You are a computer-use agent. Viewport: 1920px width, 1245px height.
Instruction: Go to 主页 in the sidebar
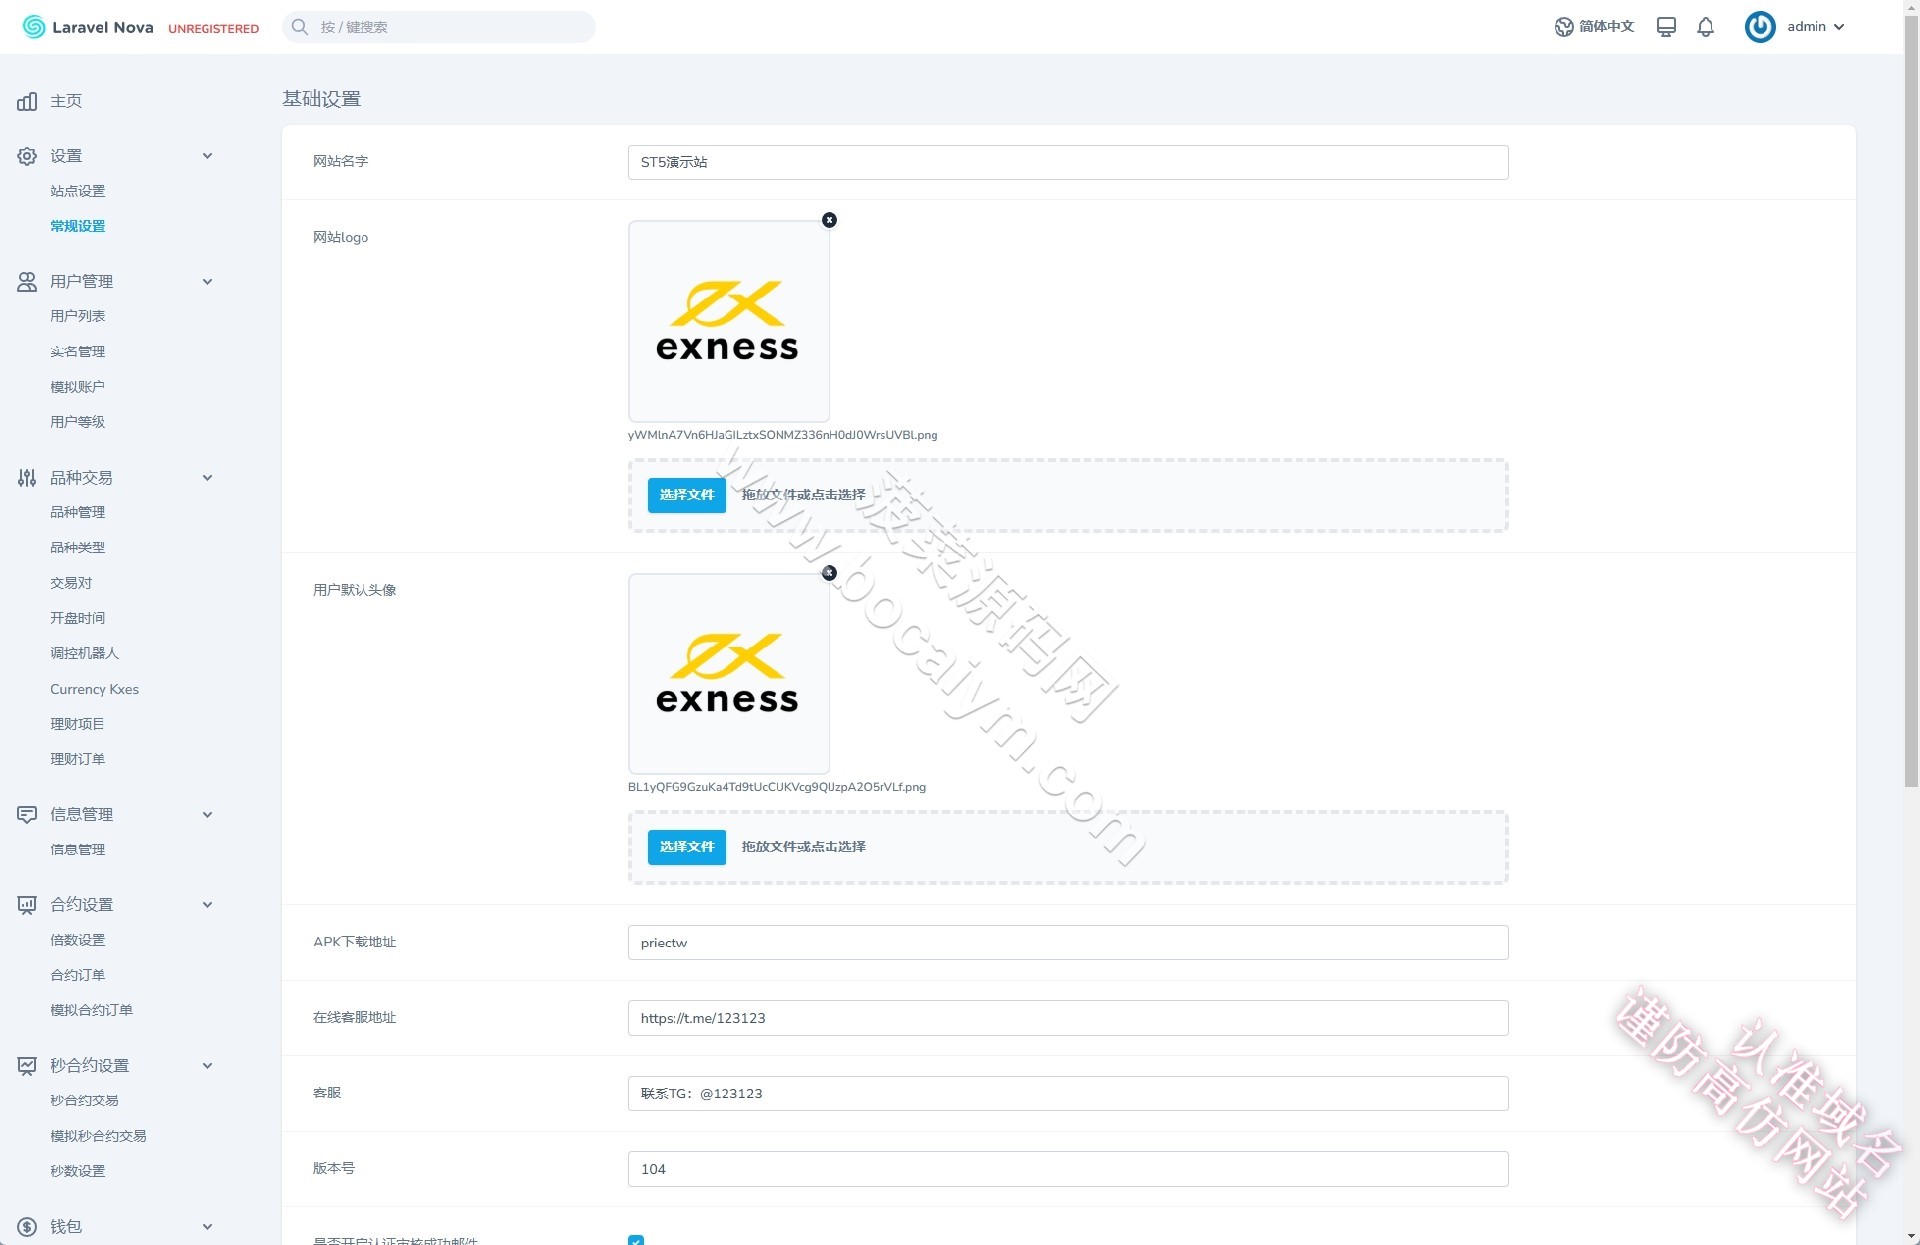pos(66,101)
